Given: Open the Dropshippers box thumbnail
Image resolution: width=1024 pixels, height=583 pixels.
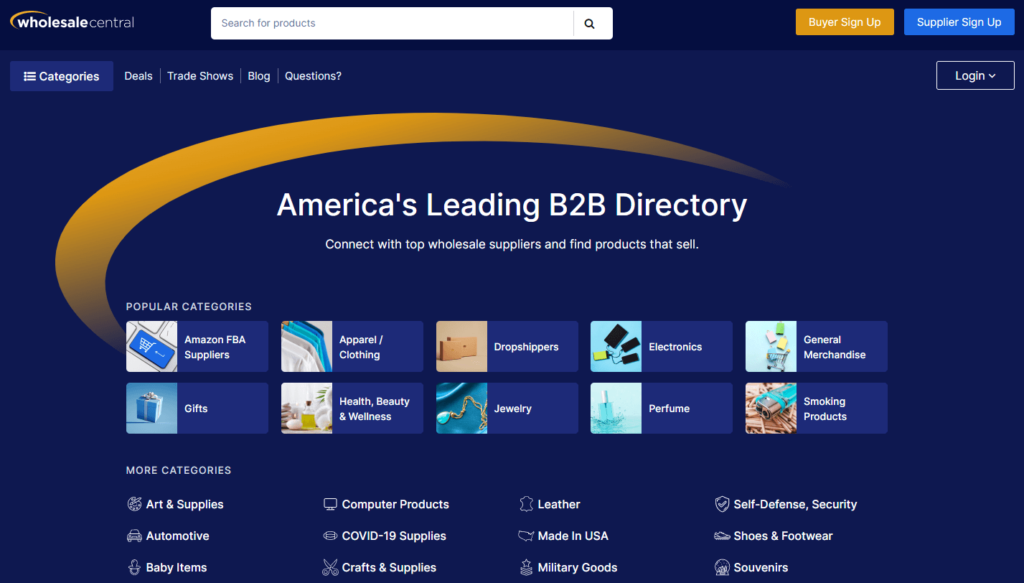Looking at the screenshot, I should (461, 347).
